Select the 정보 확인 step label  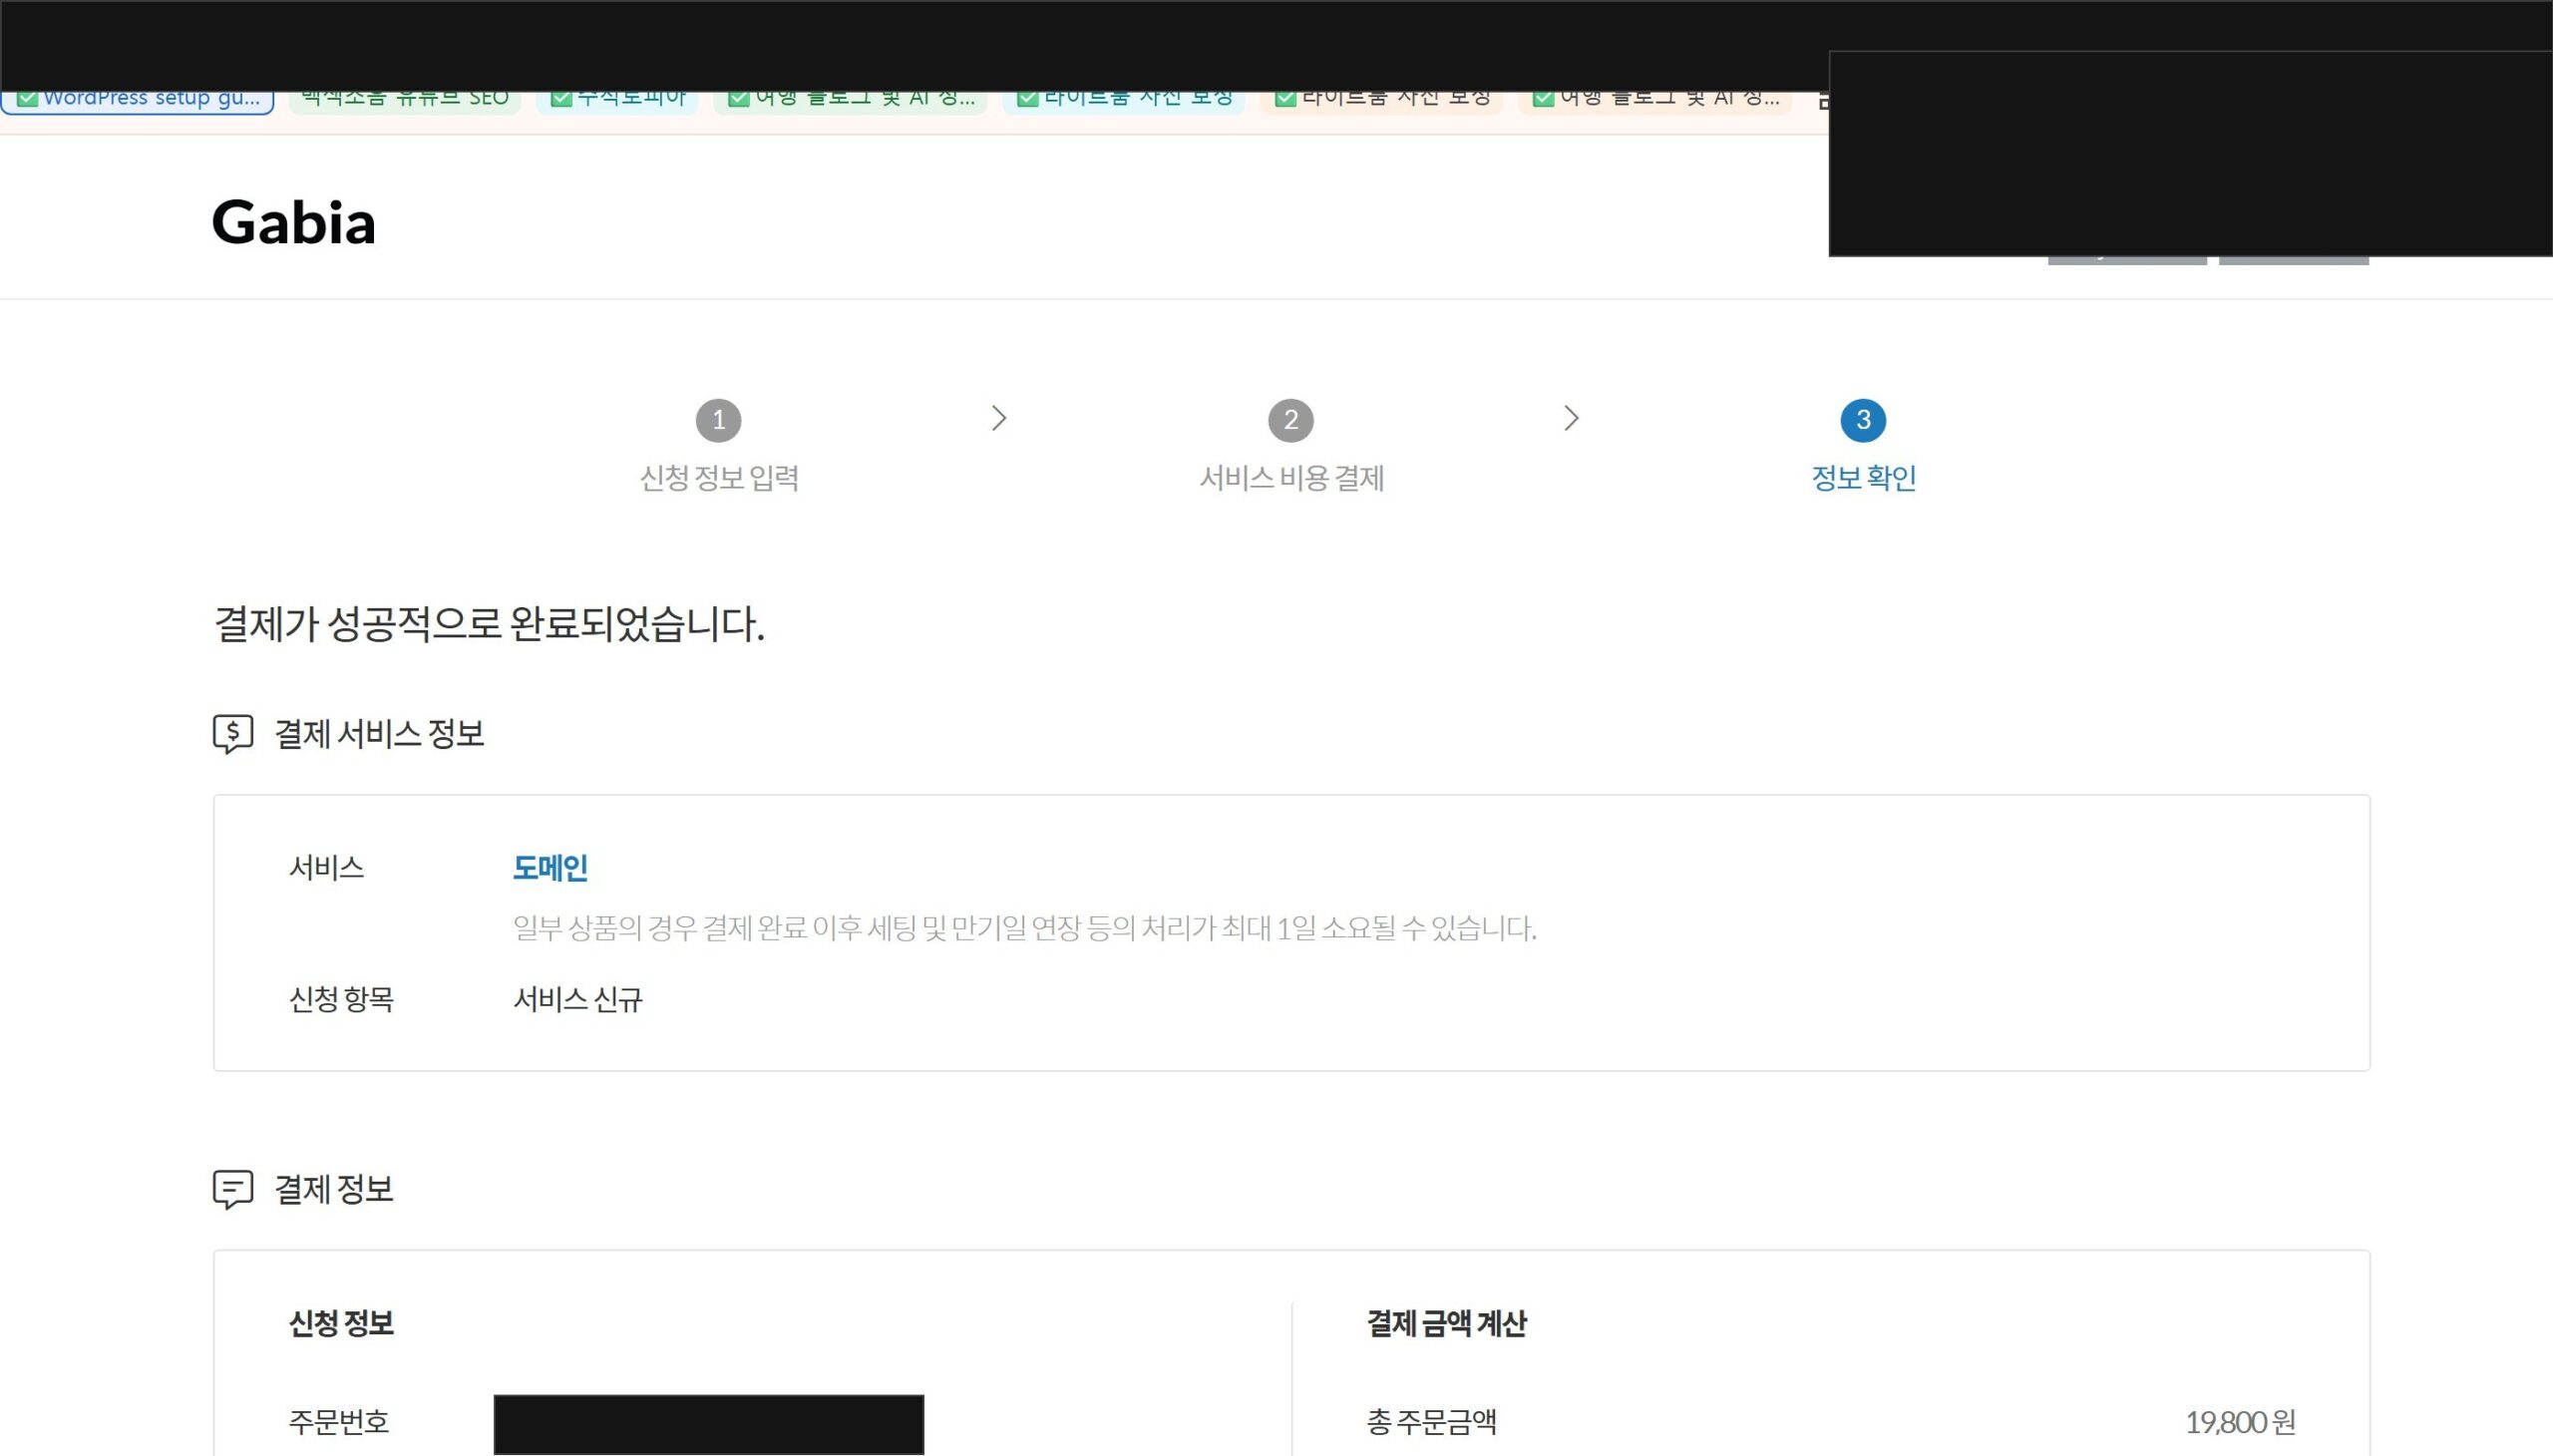1864,478
